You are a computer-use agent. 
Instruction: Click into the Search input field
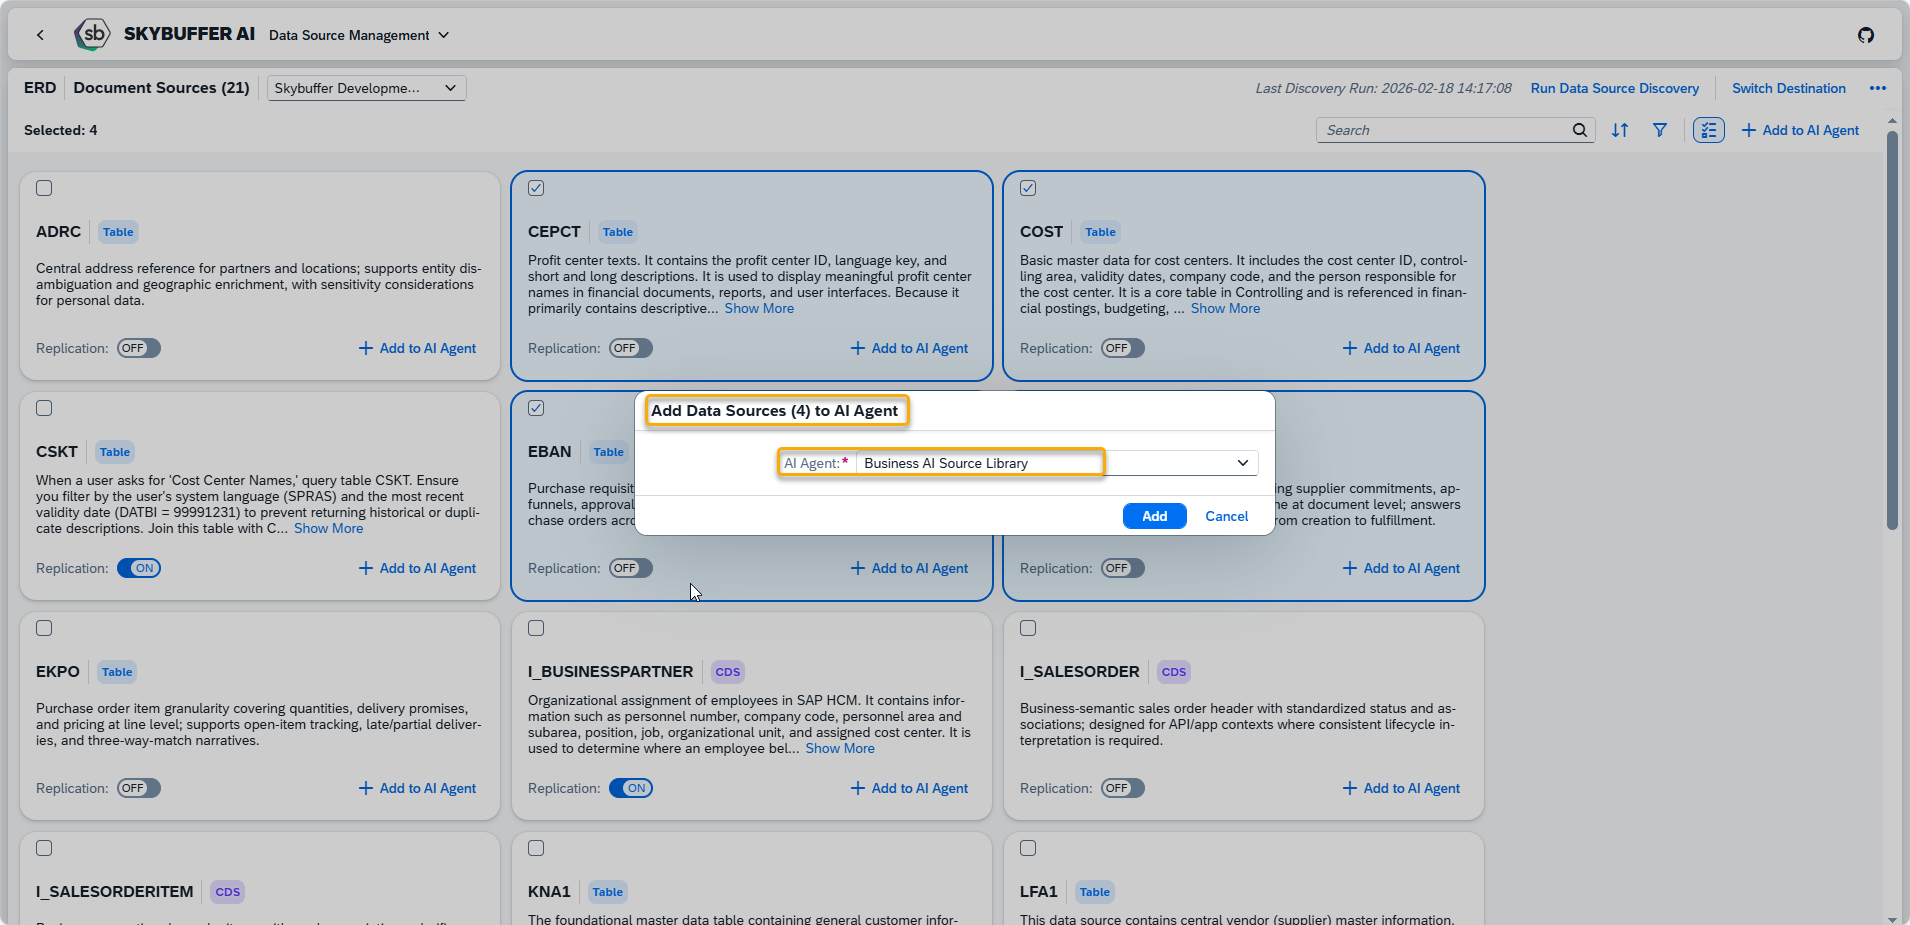coord(1445,130)
